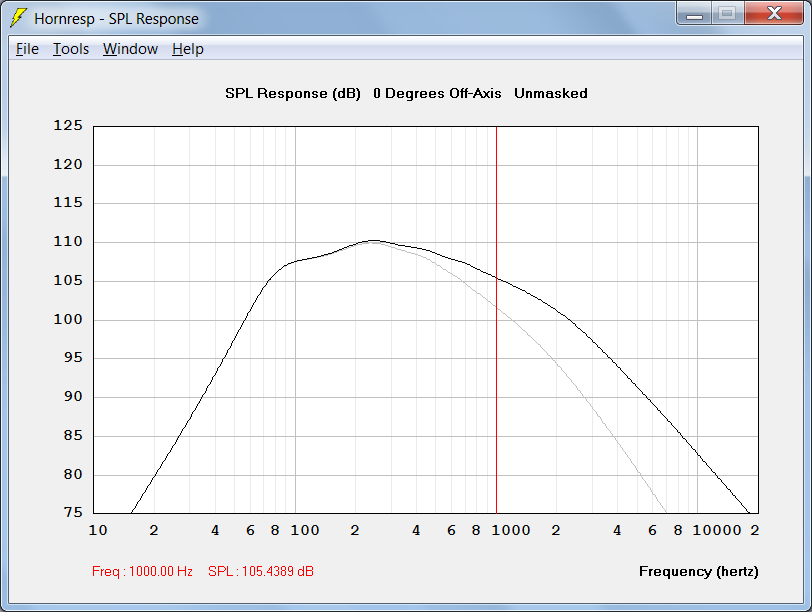Screen dimensions: 812x612
Task: Click the 'Unmasked' label
Action: (551, 94)
